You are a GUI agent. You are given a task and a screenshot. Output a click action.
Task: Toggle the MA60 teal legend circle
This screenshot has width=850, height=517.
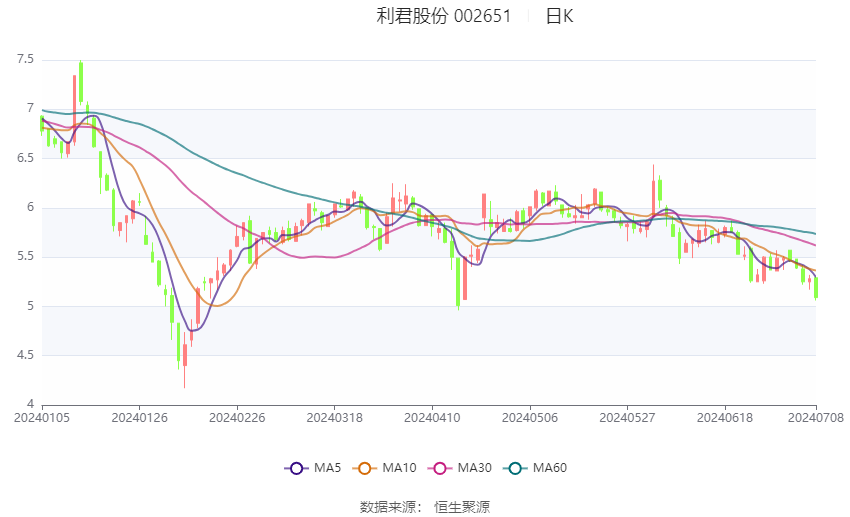click(x=515, y=468)
